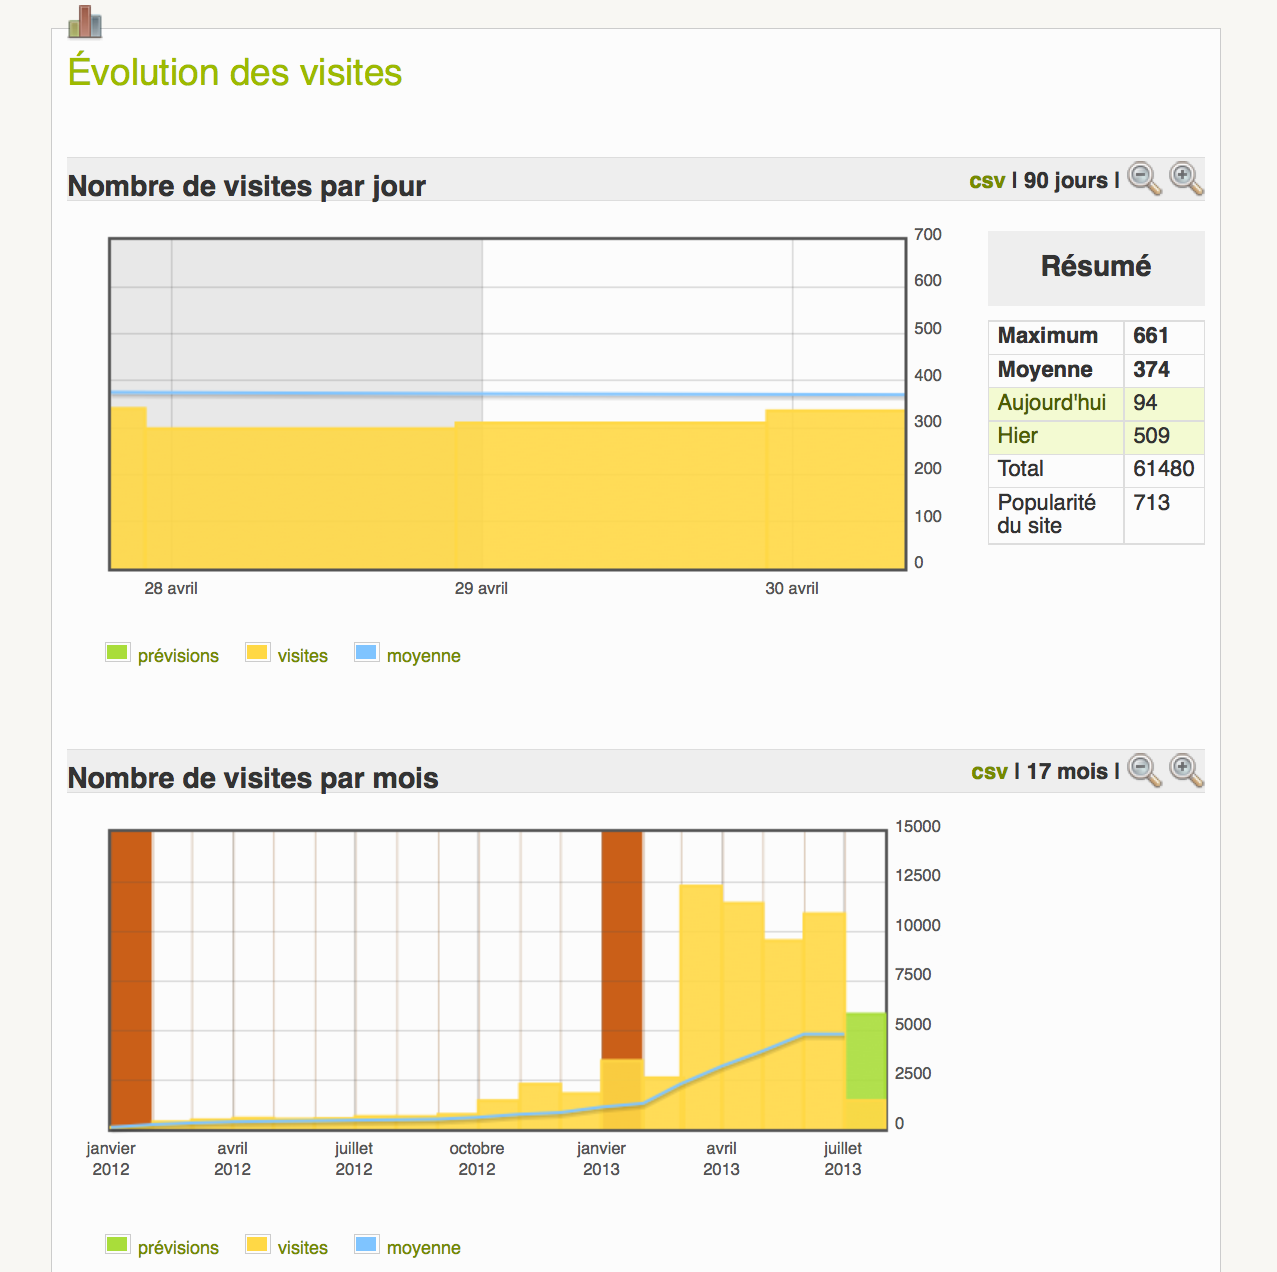The width and height of the screenshot is (1277, 1272).
Task: Click 'moyenne' label under monthly chart
Action: (424, 1248)
